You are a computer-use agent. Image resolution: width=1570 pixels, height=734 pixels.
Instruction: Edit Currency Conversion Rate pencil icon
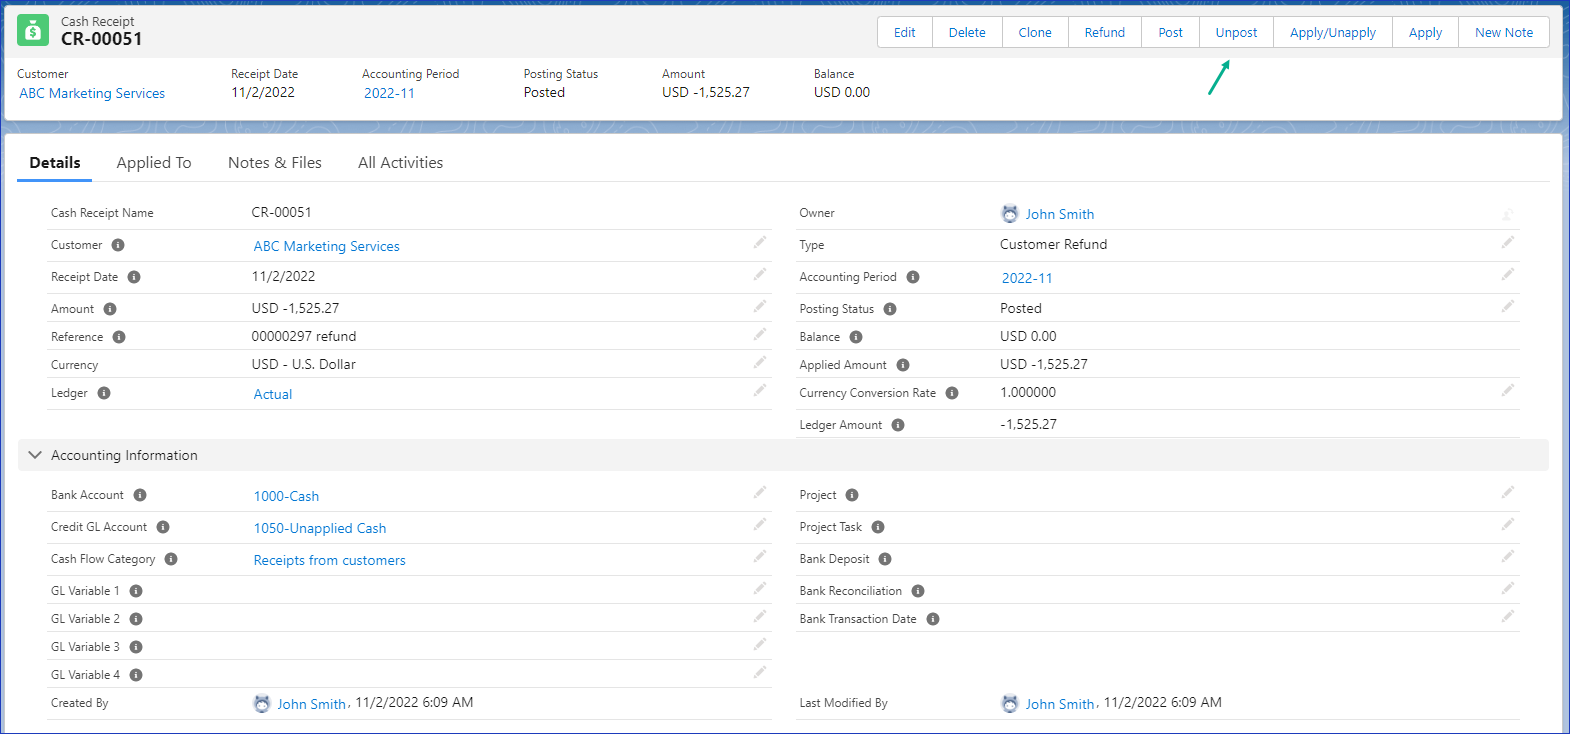tap(1508, 390)
